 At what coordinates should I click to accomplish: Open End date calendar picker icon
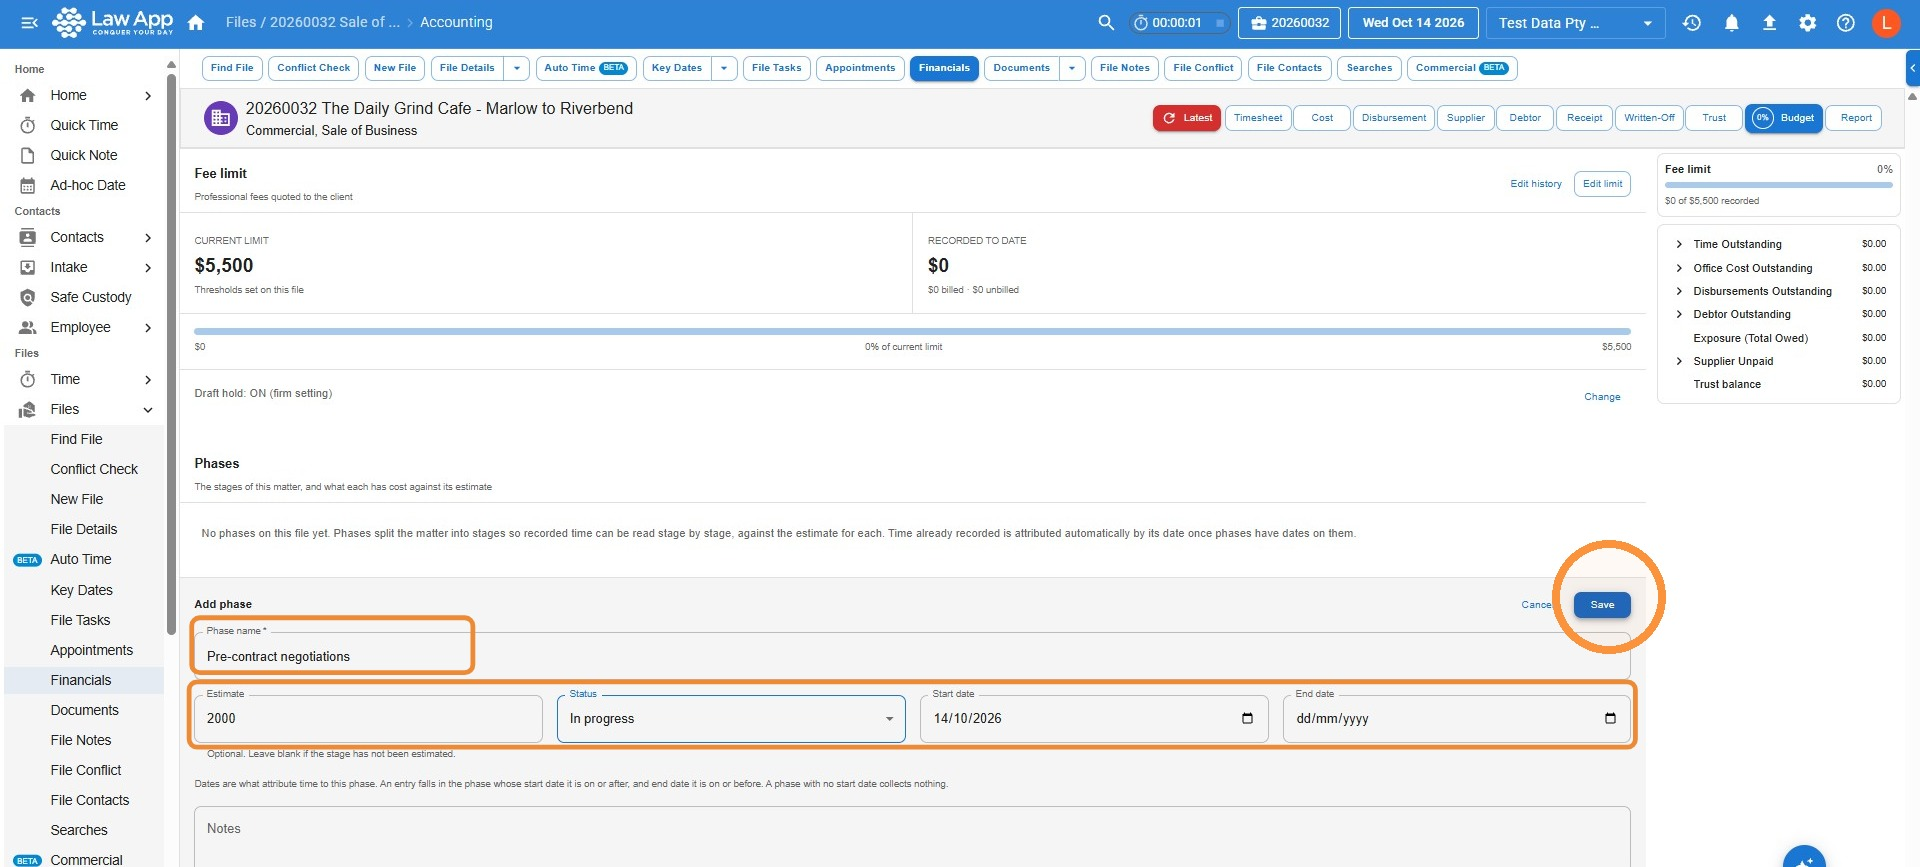pos(1610,718)
